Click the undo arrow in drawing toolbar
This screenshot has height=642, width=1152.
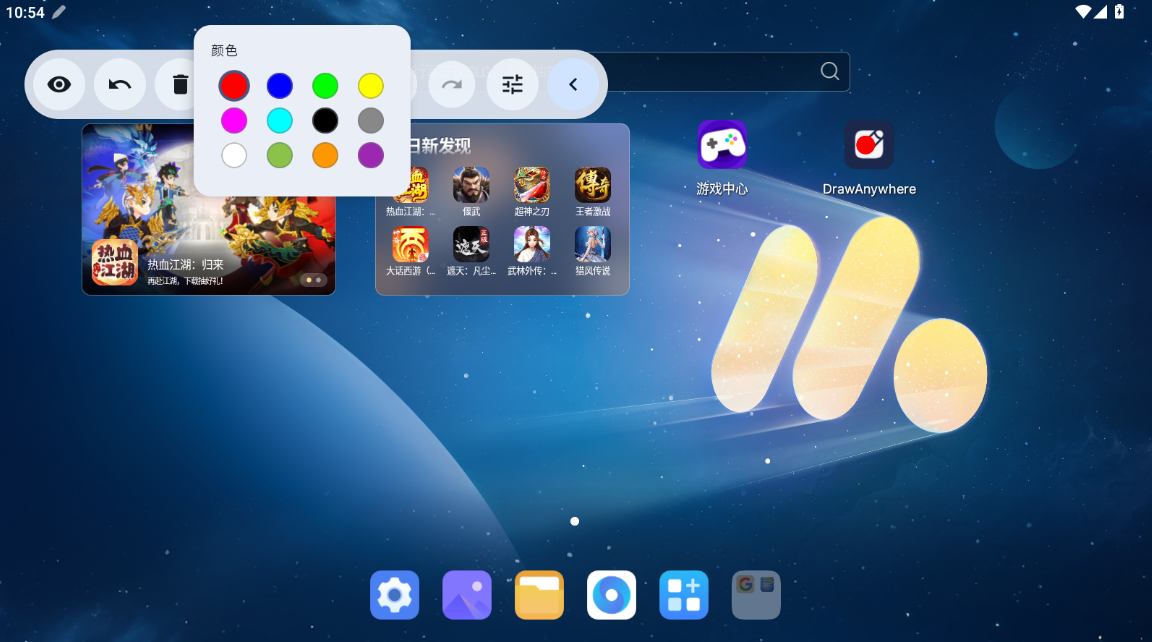[120, 85]
